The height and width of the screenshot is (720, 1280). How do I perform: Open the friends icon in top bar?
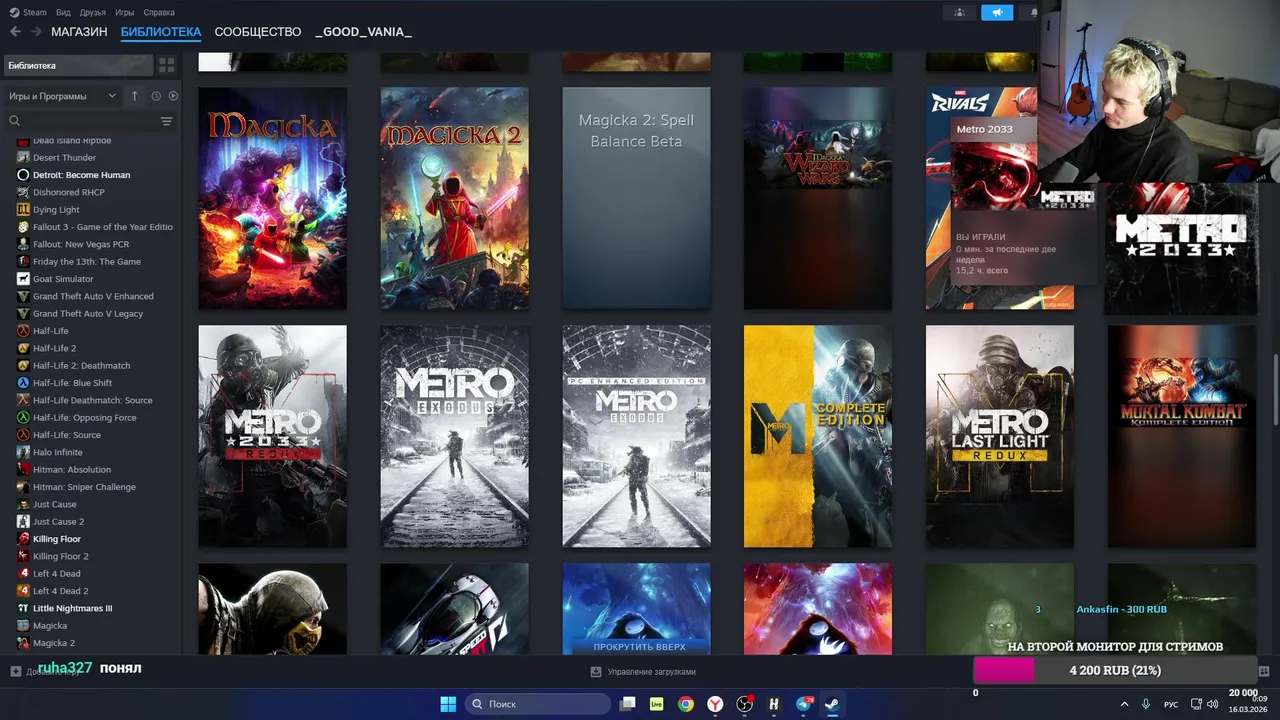point(960,12)
